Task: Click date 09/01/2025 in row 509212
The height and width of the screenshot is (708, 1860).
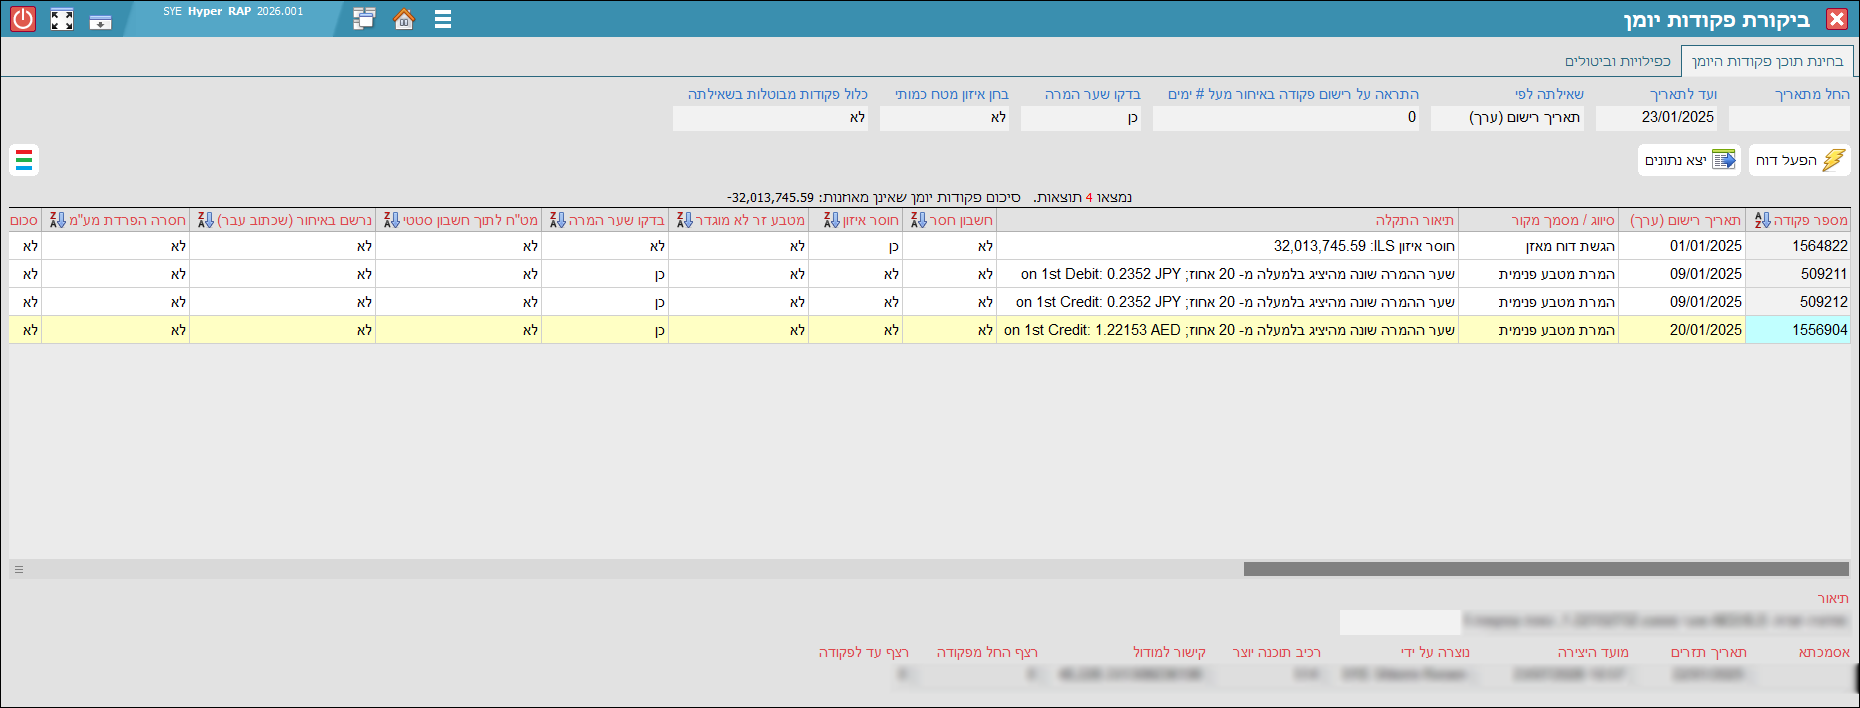Action: pos(1682,302)
